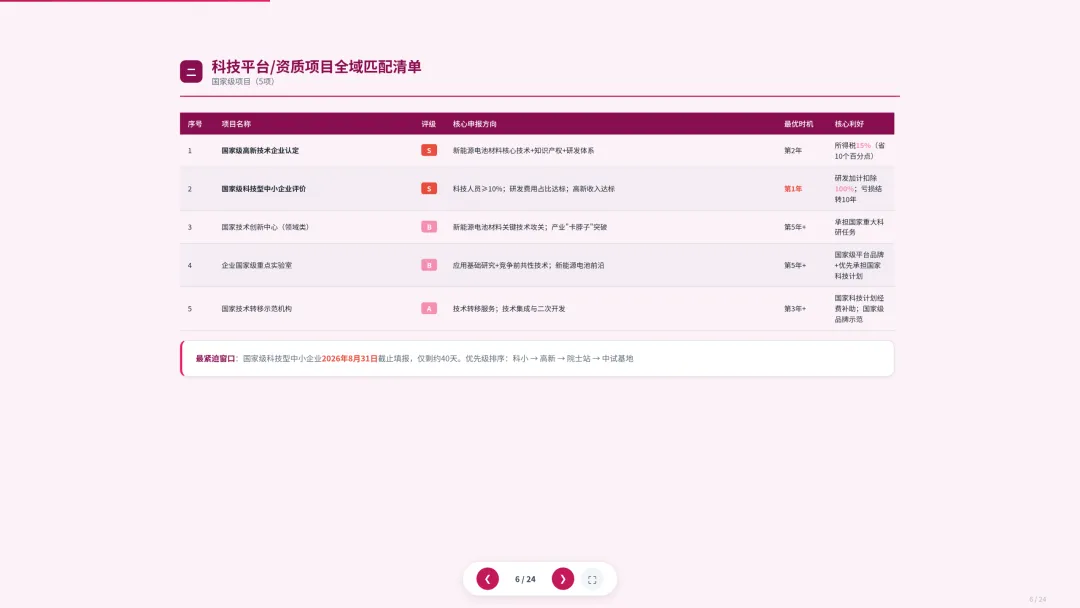The height and width of the screenshot is (608, 1080).
Task: Click column header 评级
Action: (x=429, y=124)
